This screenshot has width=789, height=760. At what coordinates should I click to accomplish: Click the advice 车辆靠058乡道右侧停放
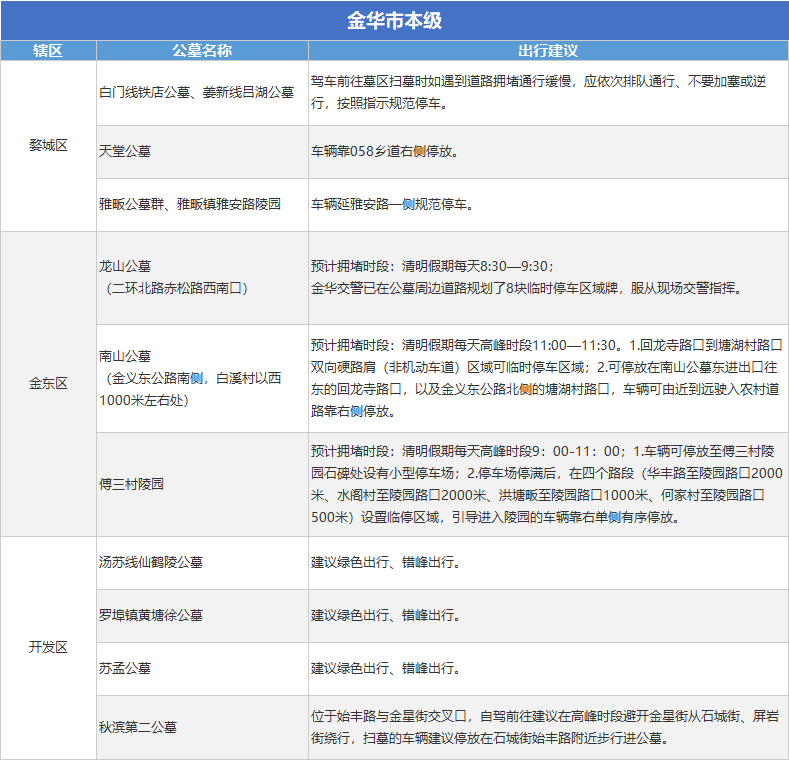click(385, 151)
